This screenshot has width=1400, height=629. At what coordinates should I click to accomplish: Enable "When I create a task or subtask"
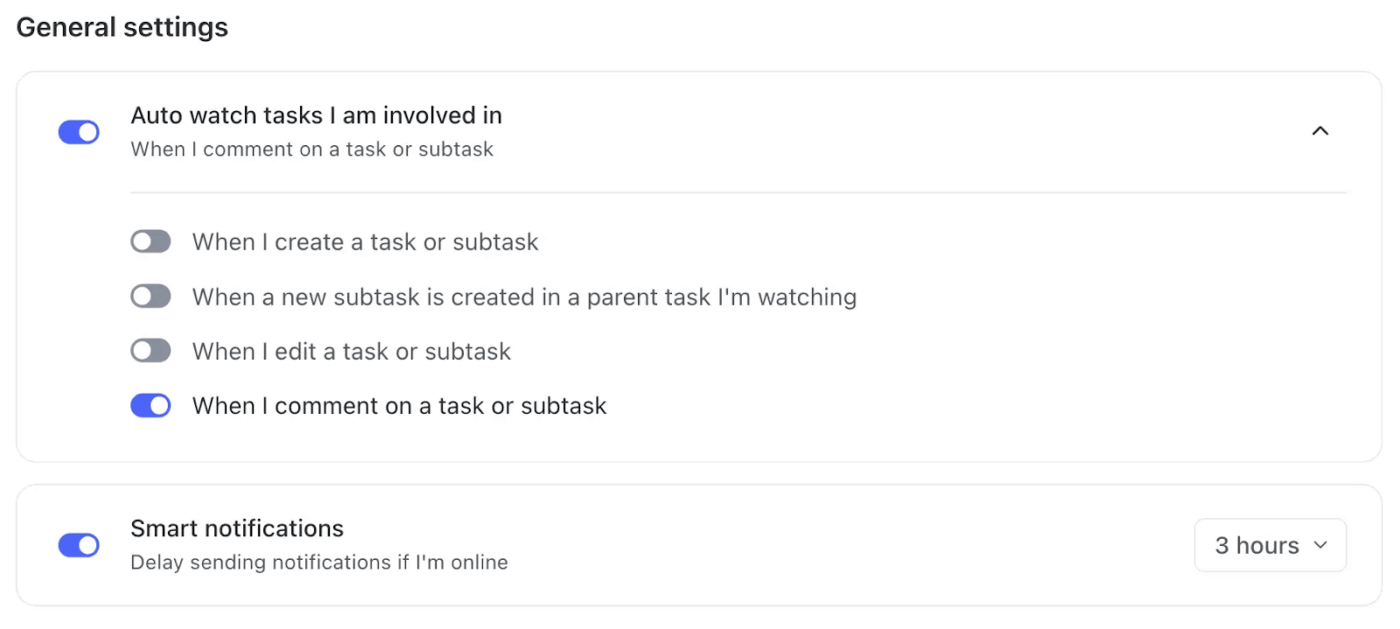[x=150, y=241]
